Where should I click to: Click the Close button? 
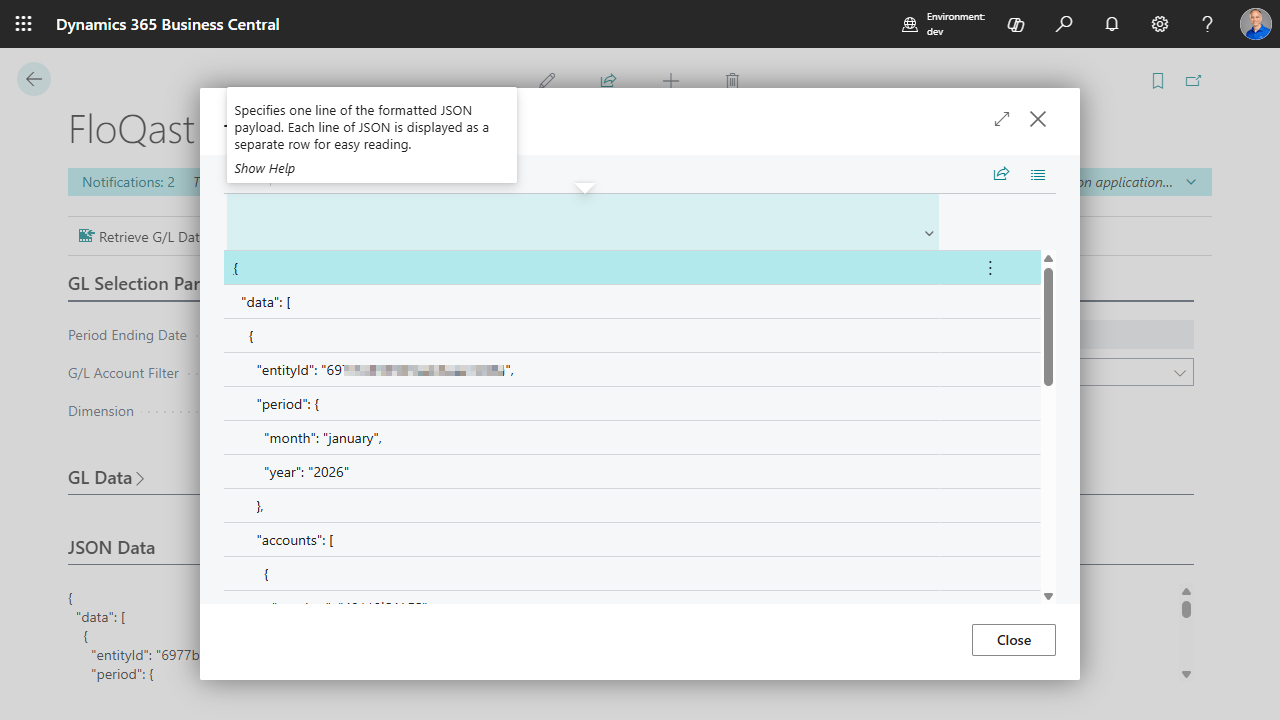pyautogui.click(x=1014, y=640)
